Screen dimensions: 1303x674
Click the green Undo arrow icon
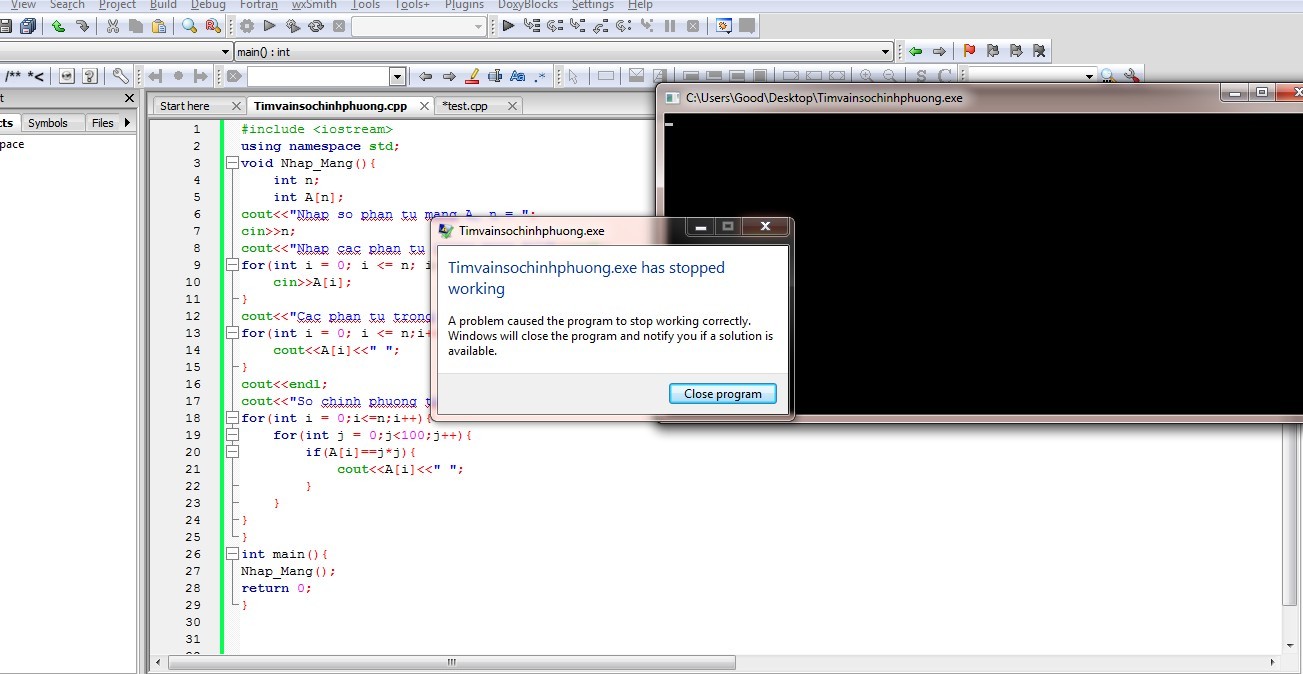[x=58, y=26]
